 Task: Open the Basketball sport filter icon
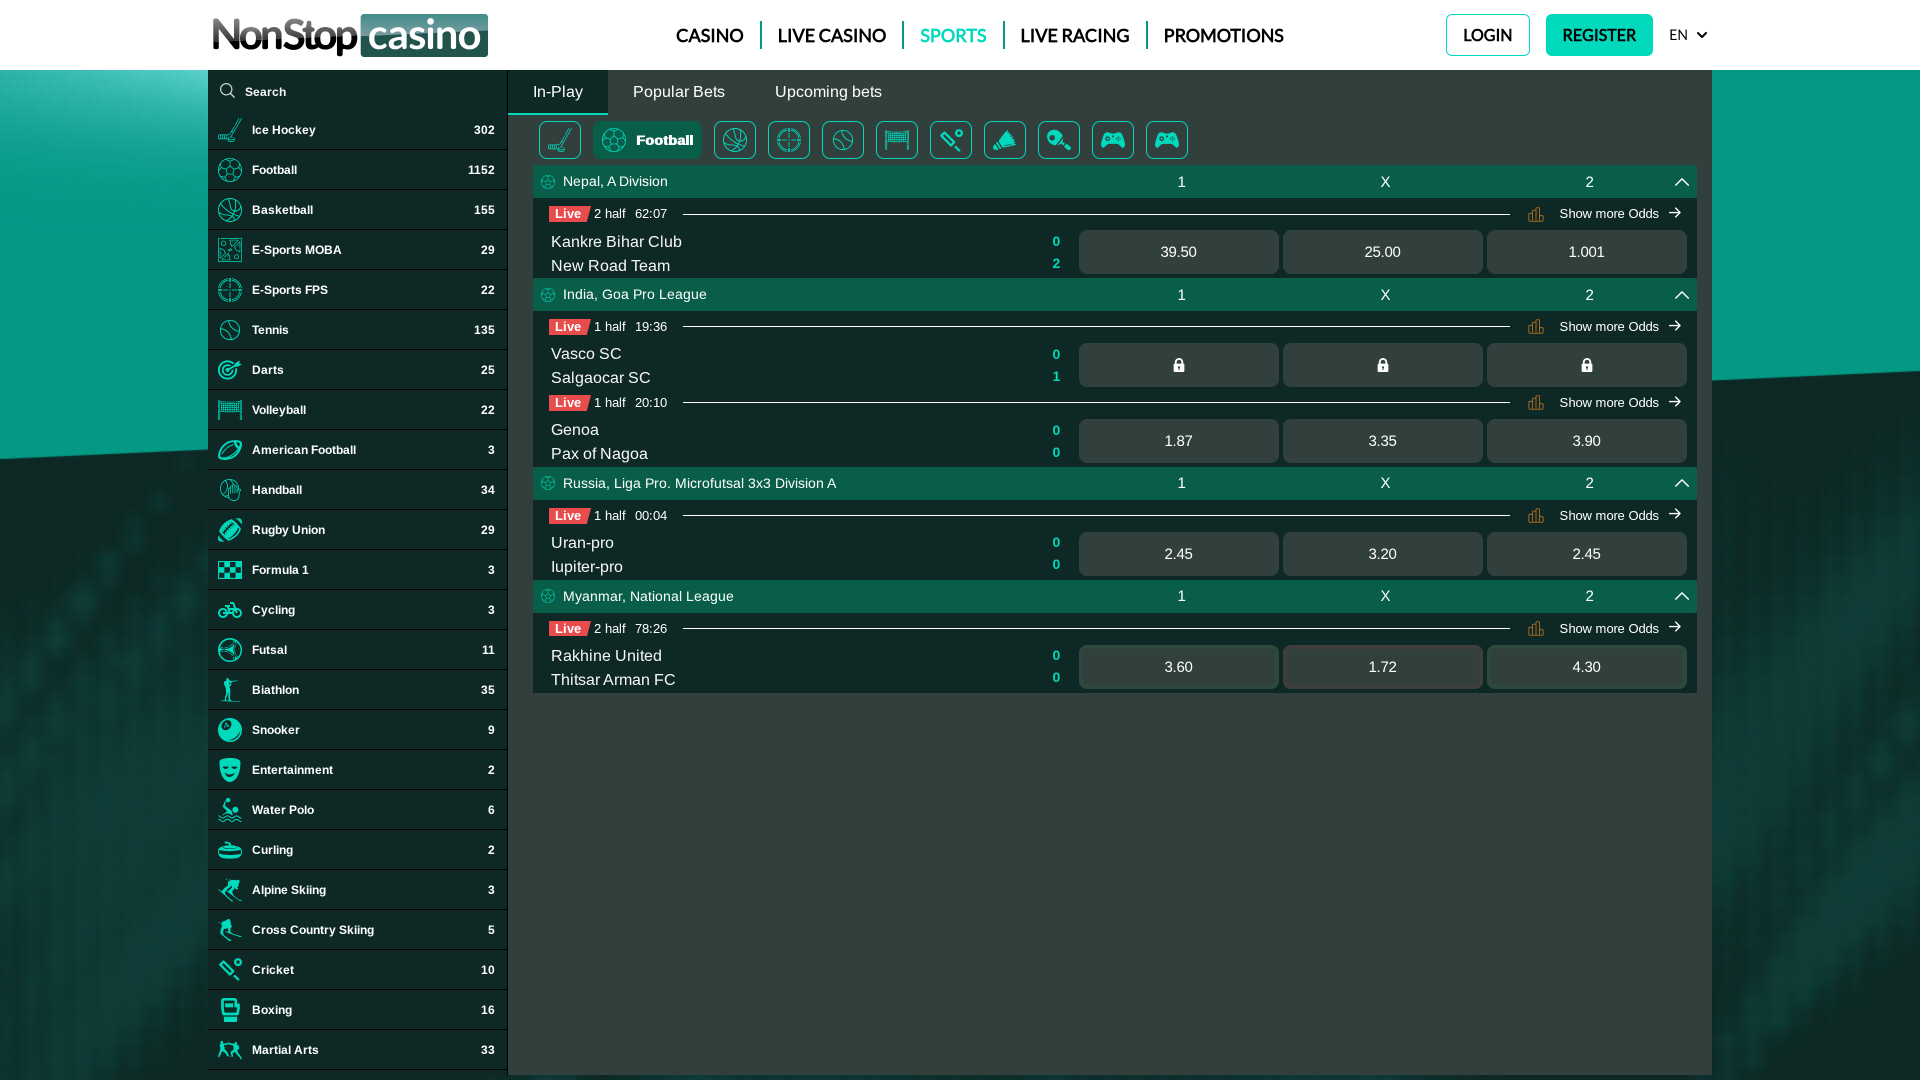735,140
